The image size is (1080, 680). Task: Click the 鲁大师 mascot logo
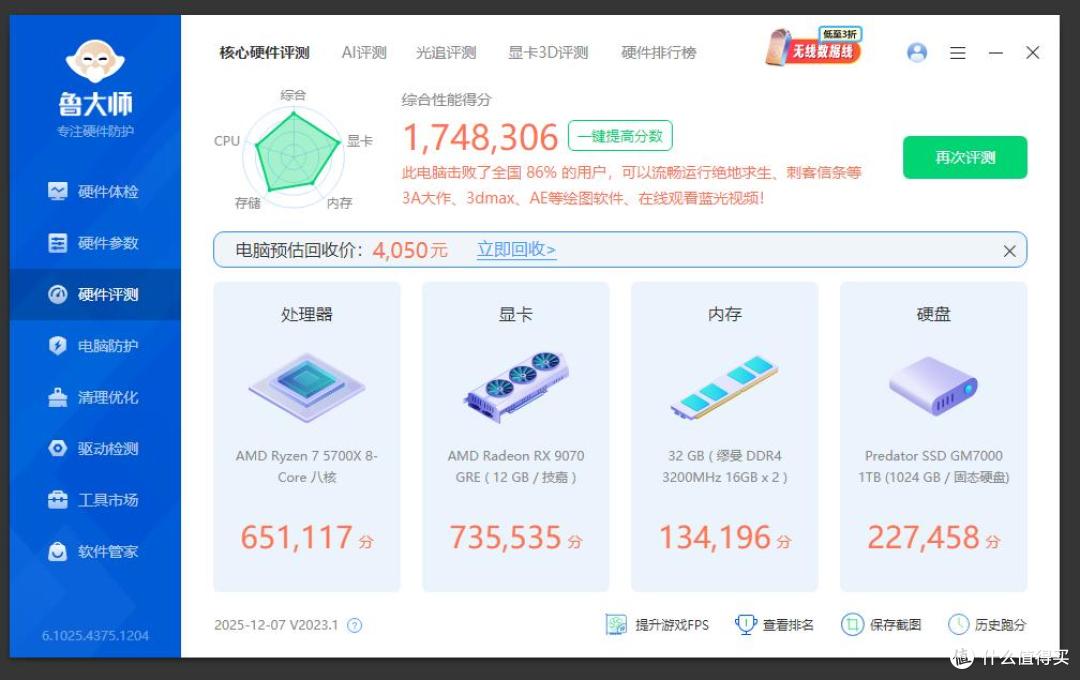click(x=95, y=61)
